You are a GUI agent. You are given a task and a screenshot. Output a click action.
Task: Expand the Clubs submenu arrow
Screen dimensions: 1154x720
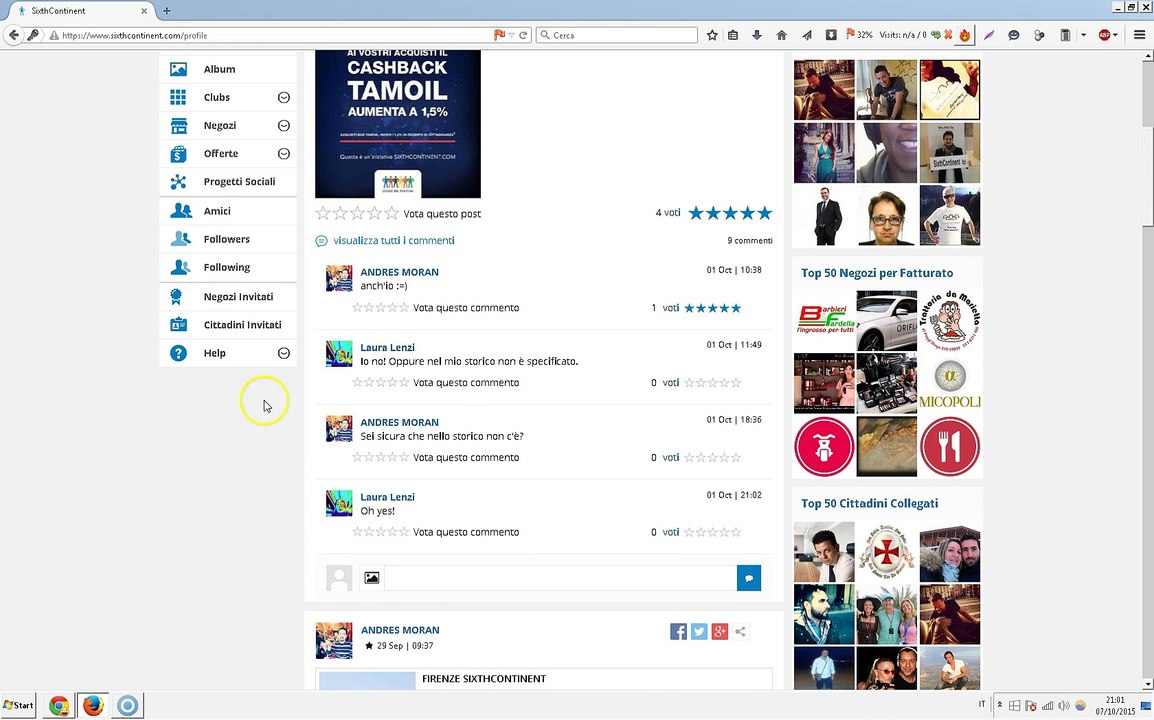283,97
